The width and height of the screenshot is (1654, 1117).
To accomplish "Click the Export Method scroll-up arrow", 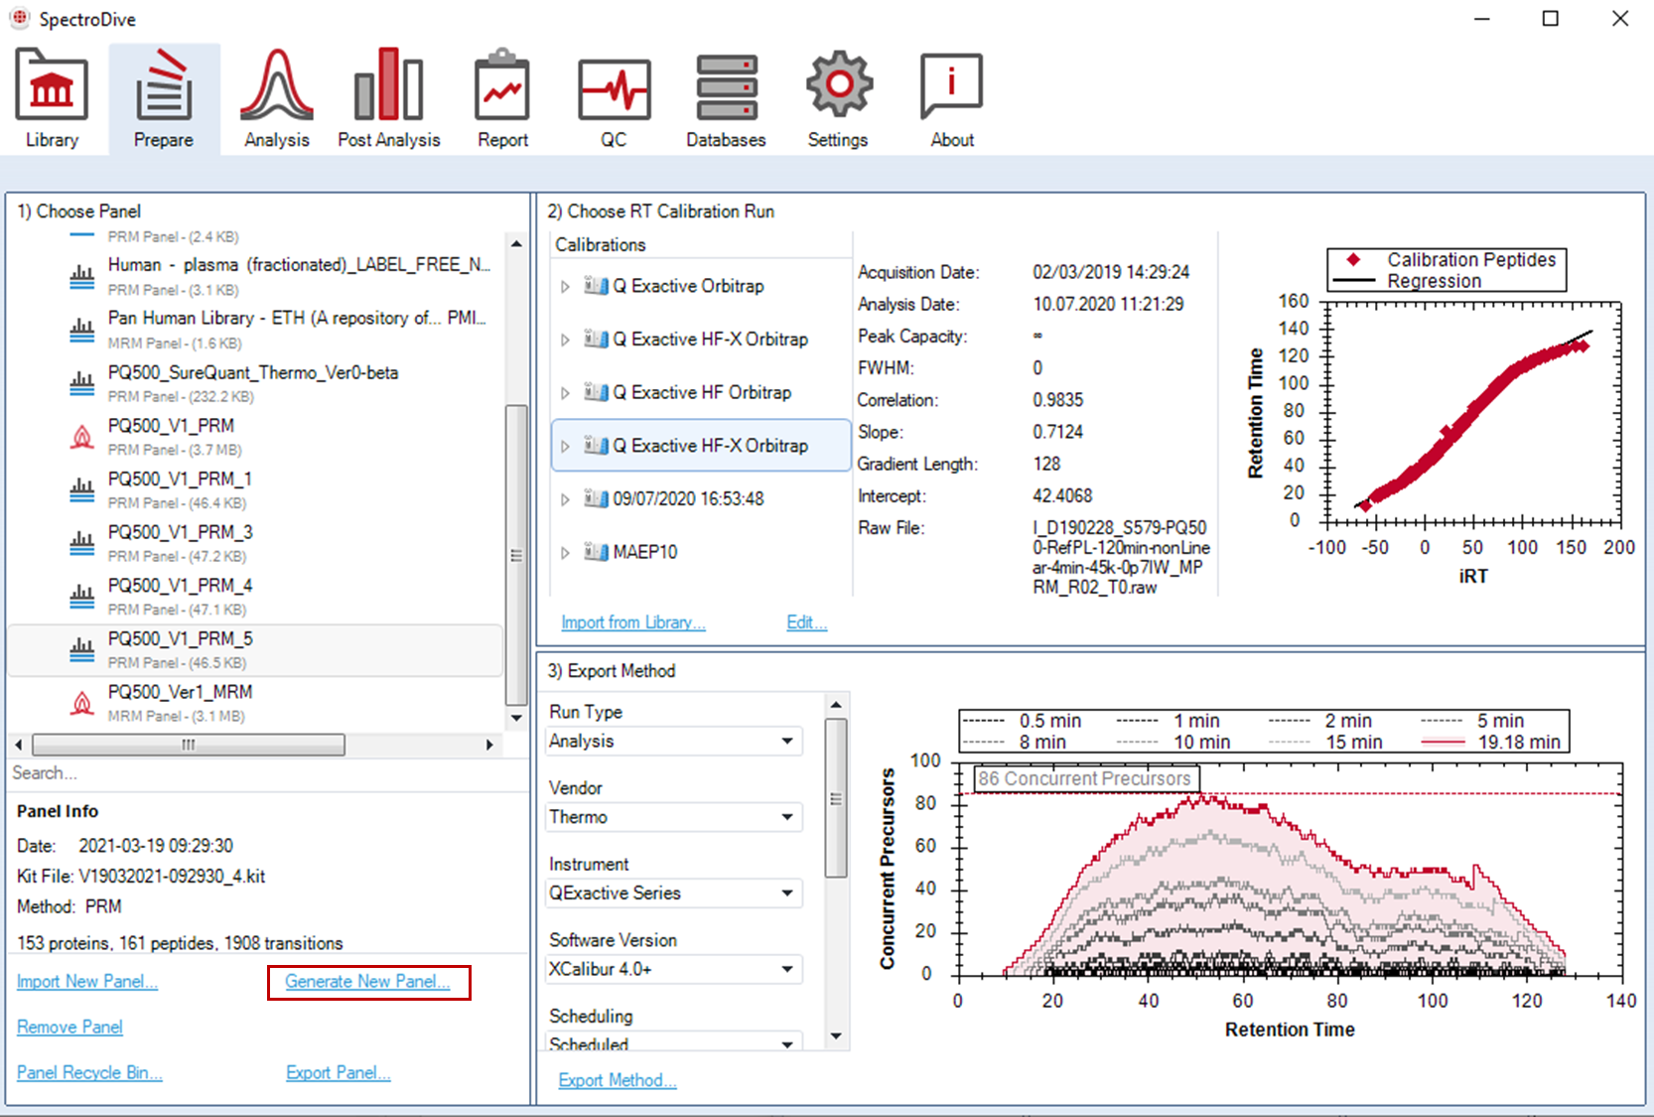I will tap(836, 705).
